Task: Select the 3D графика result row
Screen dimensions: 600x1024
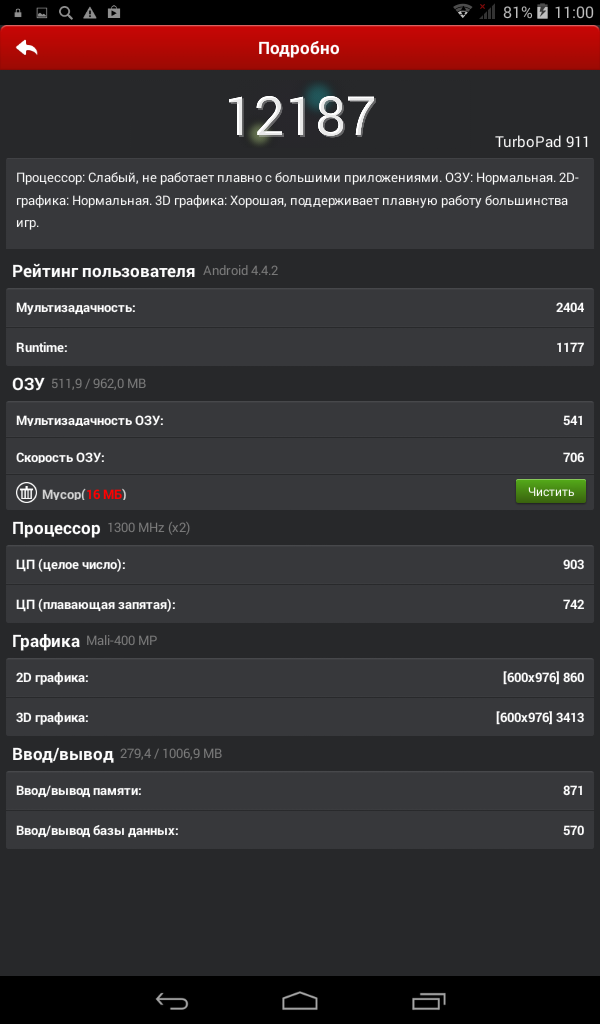Action: point(300,717)
